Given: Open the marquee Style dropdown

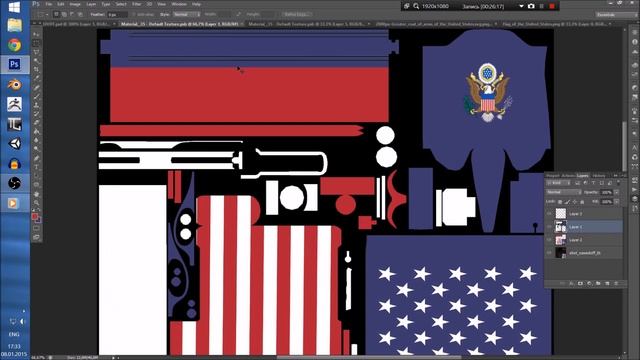Looking at the screenshot, I should pos(186,14).
